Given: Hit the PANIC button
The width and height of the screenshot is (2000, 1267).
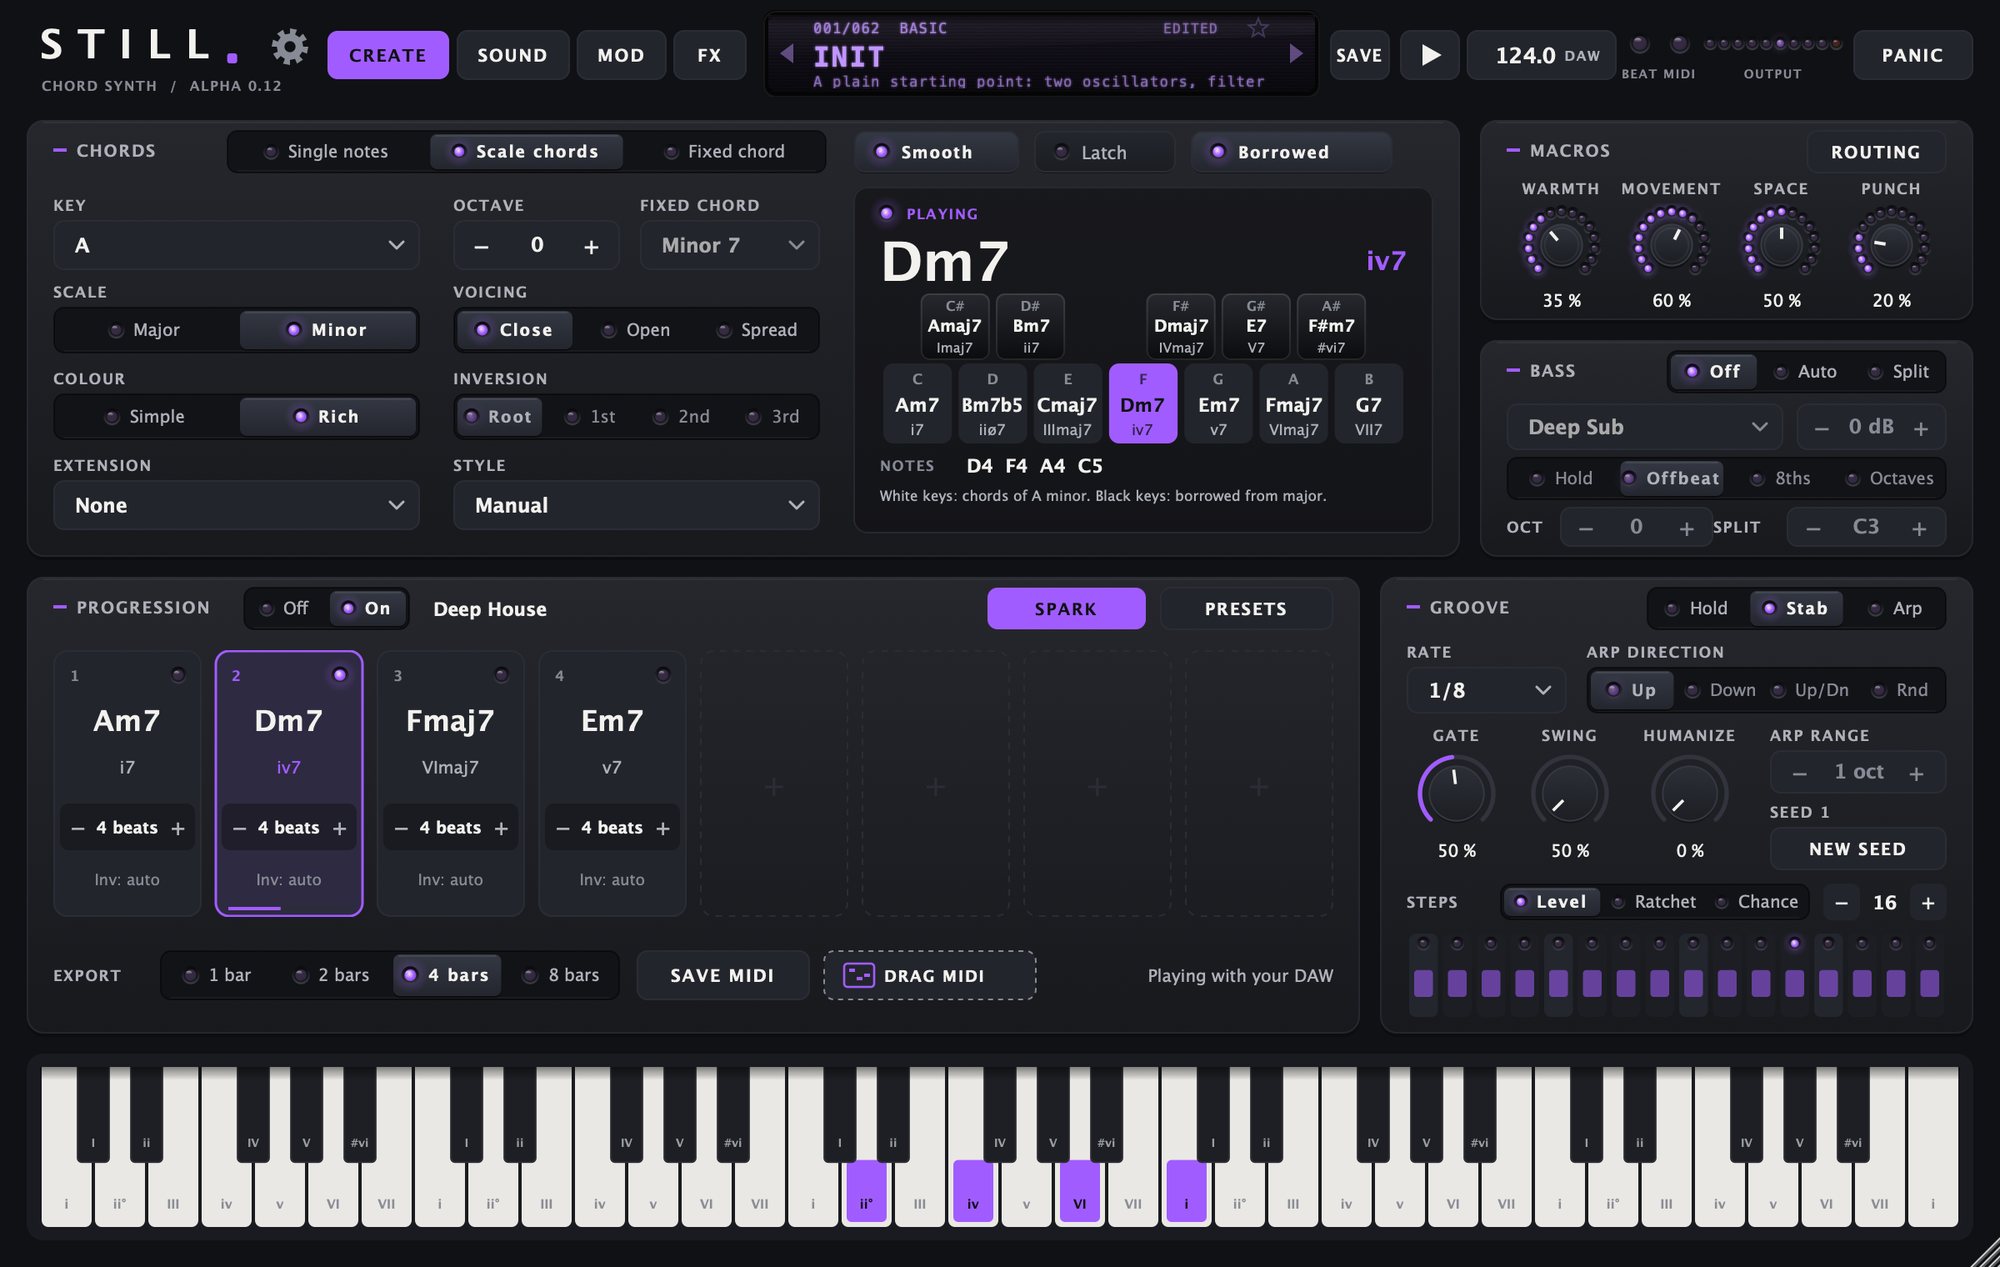Looking at the screenshot, I should tap(1912, 55).
